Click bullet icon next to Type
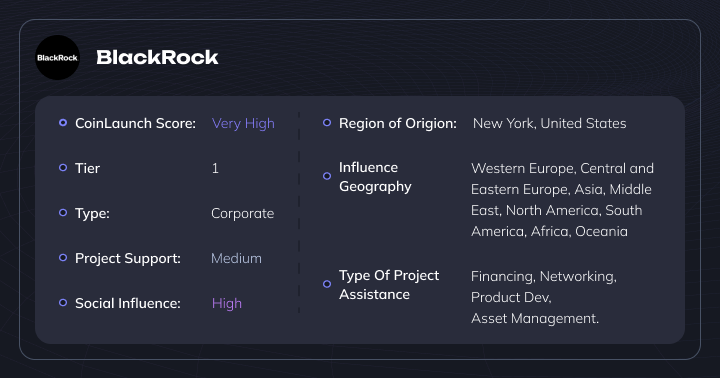This screenshot has width=720, height=378. coord(63,213)
